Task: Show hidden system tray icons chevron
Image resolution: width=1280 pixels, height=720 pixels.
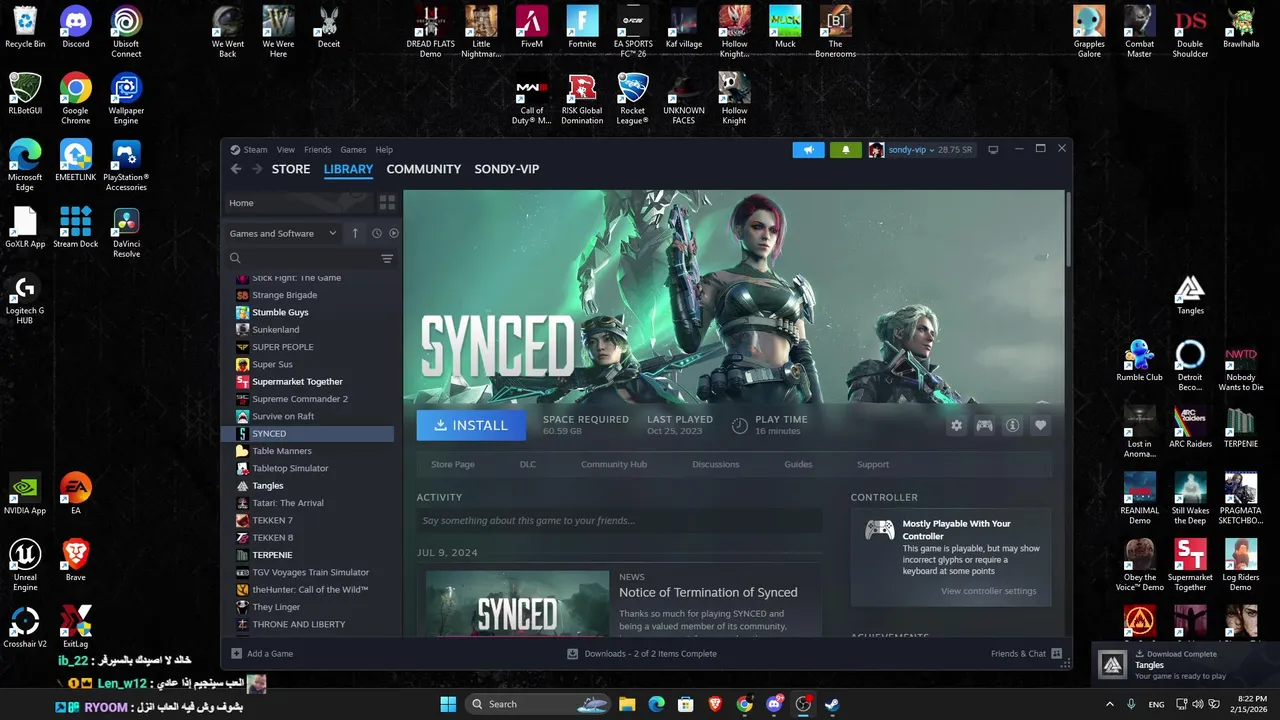Action: [x=1109, y=704]
